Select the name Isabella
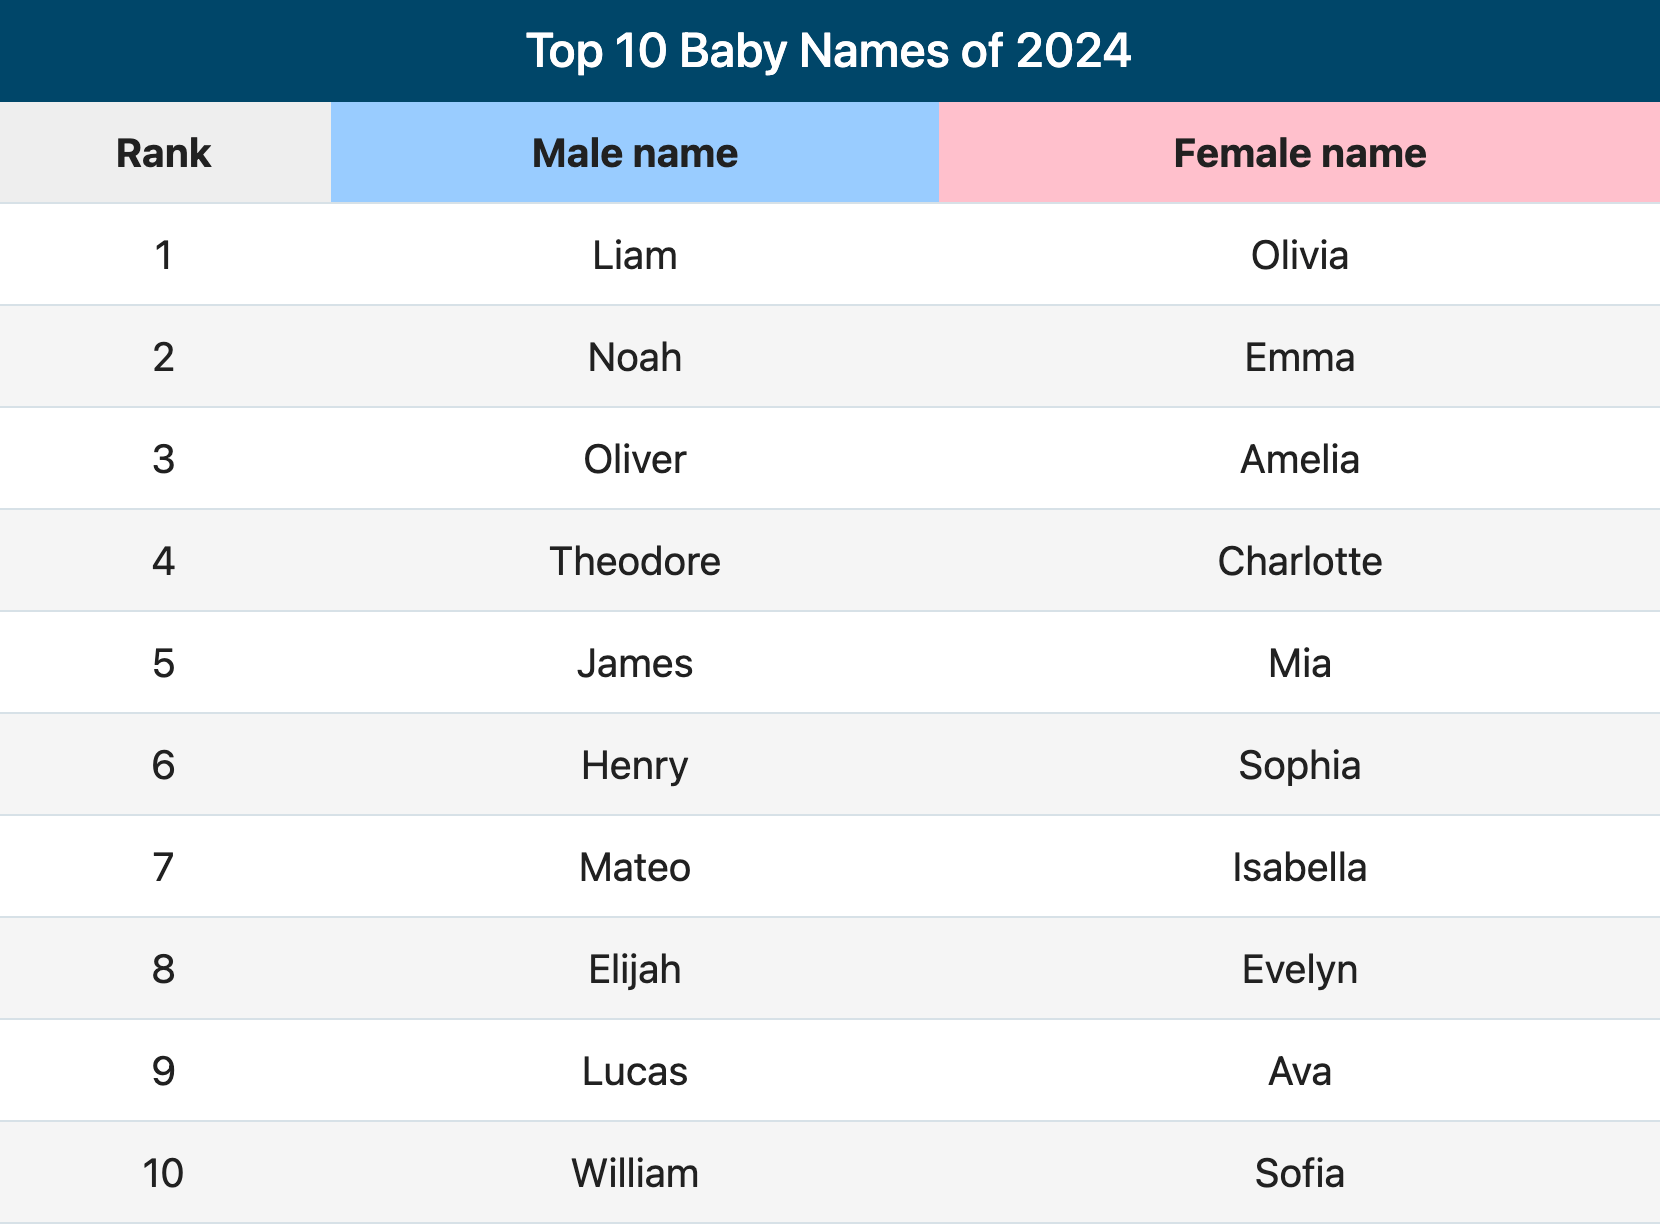The width and height of the screenshot is (1660, 1226). [1300, 867]
